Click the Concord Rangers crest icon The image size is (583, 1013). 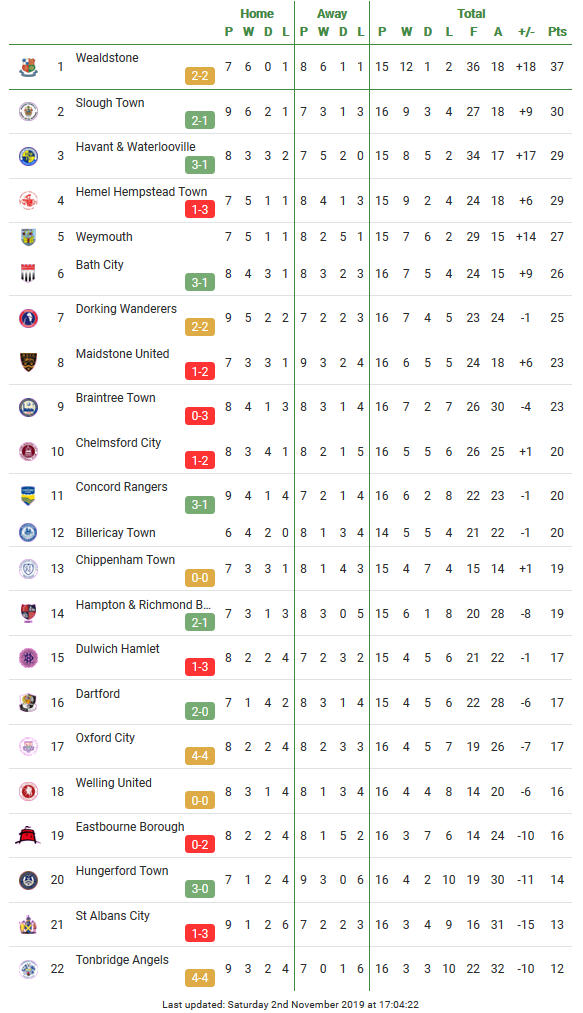point(28,496)
